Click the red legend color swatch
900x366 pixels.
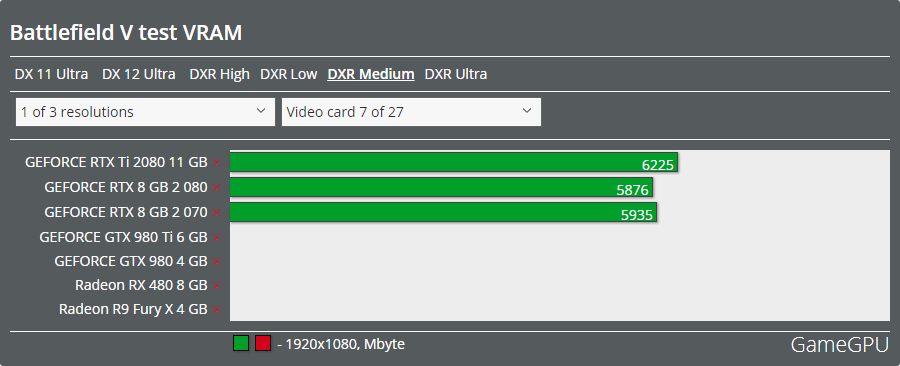[263, 344]
